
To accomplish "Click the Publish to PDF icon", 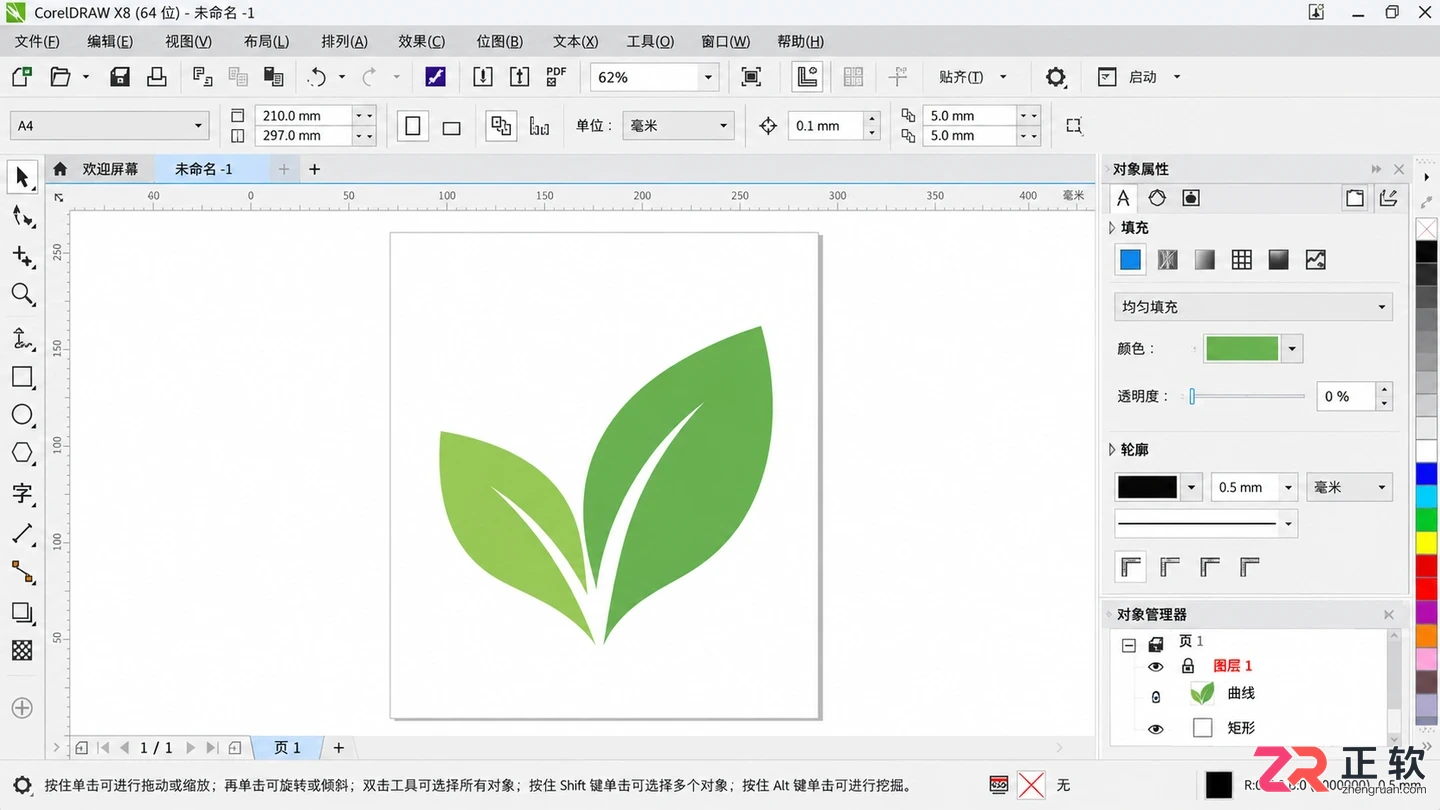I will pos(557,77).
